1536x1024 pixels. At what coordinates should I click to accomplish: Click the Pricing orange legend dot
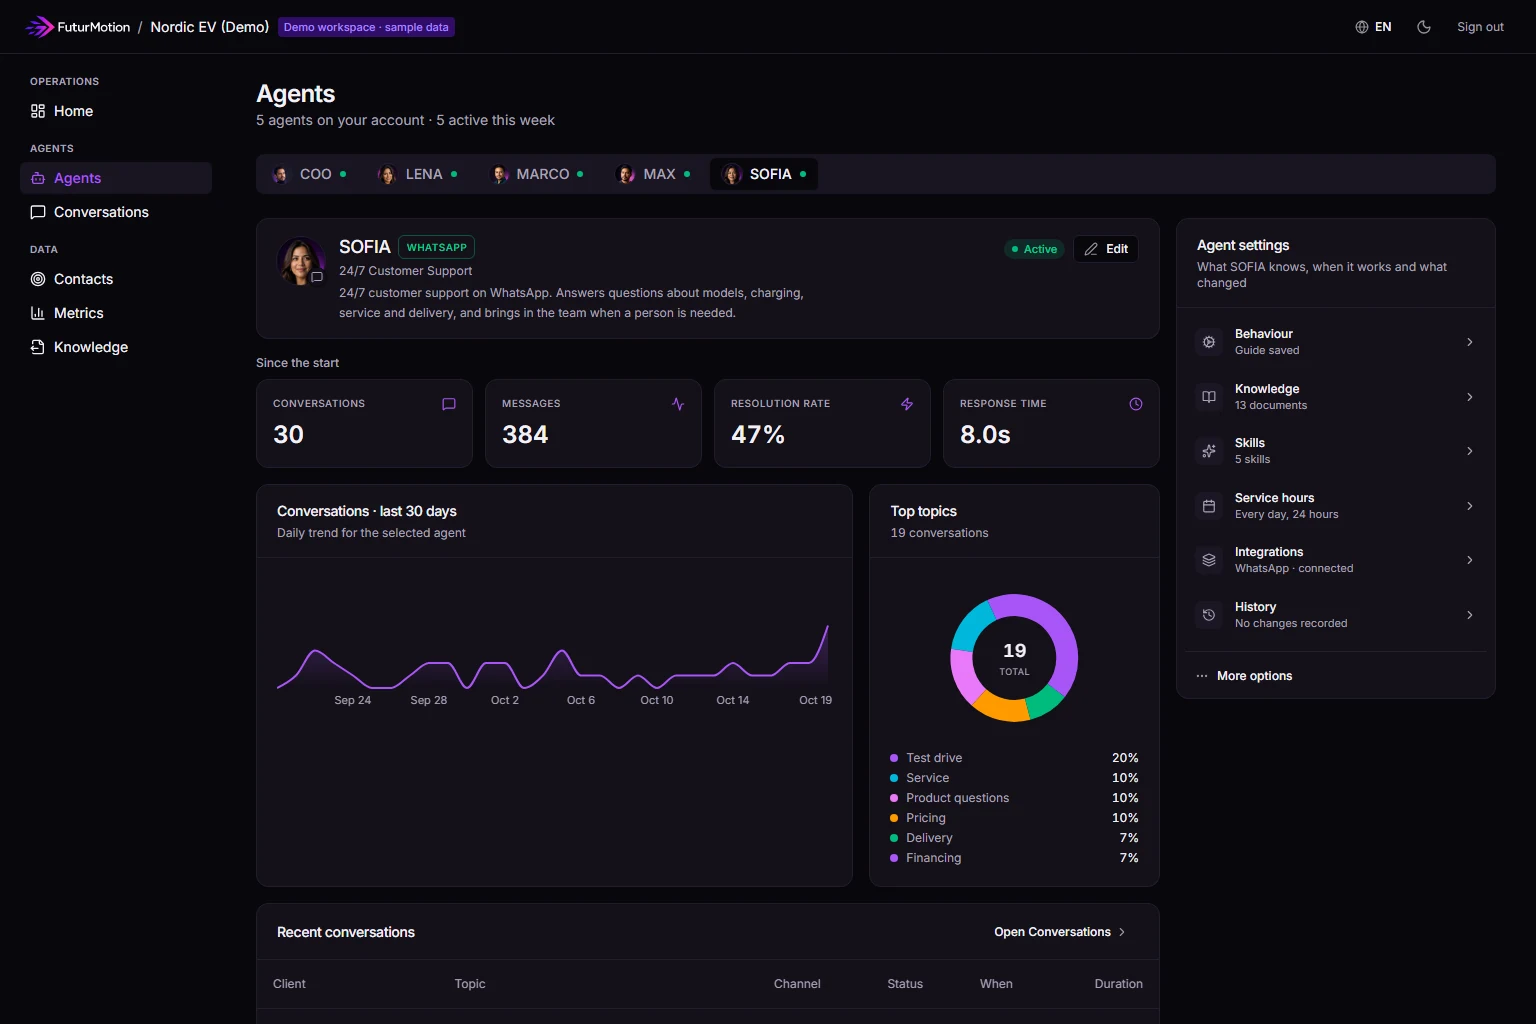pos(894,818)
